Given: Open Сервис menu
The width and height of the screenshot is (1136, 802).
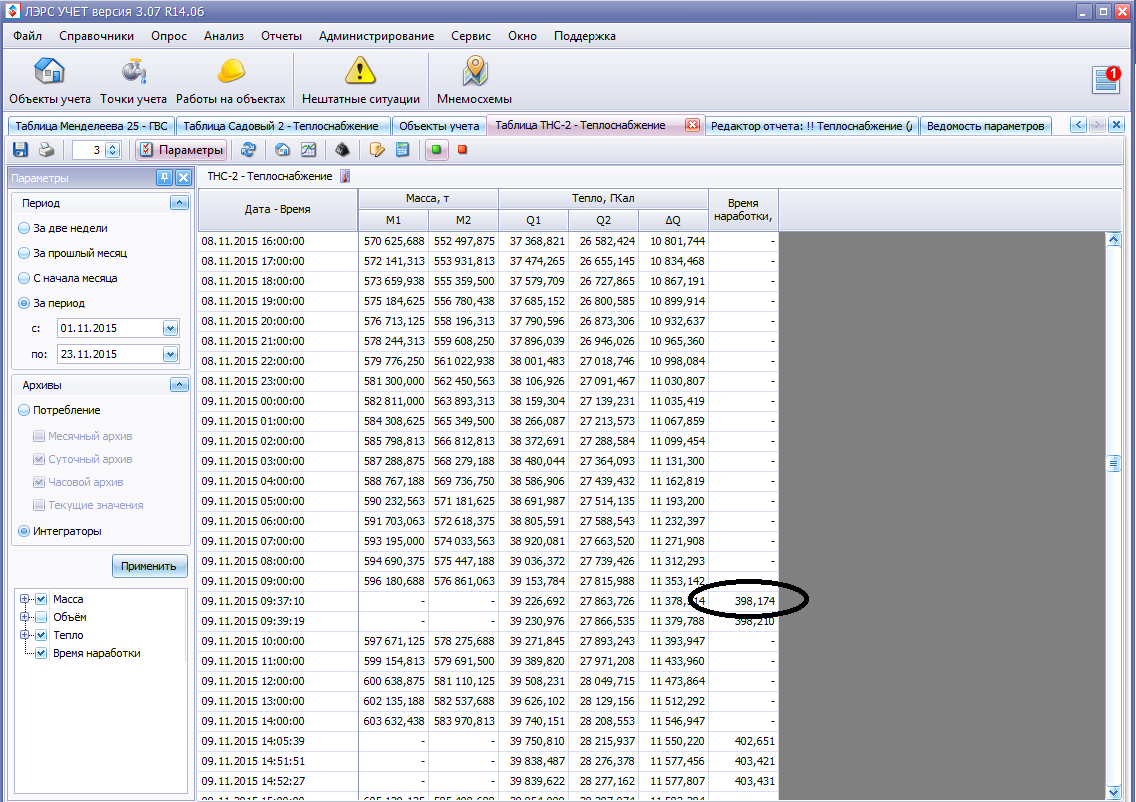Looking at the screenshot, I should click(x=471, y=35).
